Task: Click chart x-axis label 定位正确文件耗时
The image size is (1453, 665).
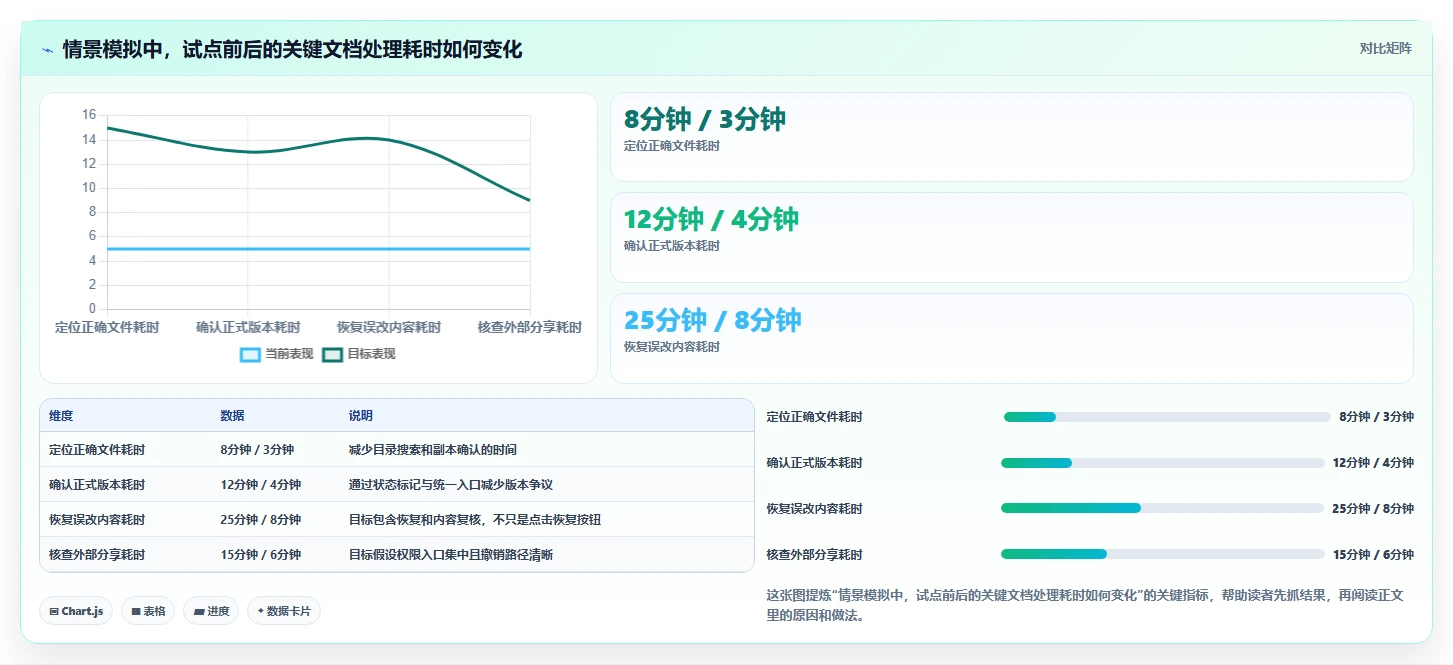Action: (107, 327)
